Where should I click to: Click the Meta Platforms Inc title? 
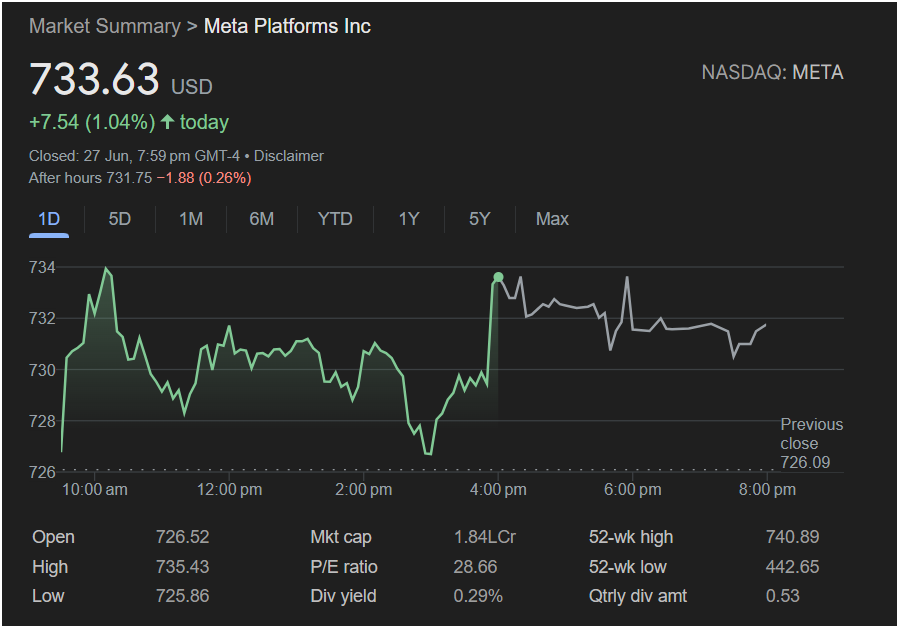pyautogui.click(x=287, y=26)
